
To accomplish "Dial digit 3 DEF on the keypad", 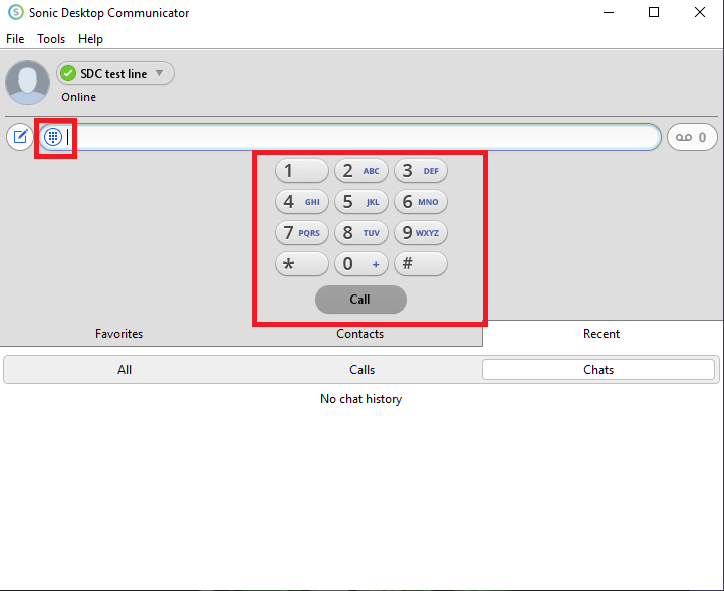I will (x=421, y=171).
